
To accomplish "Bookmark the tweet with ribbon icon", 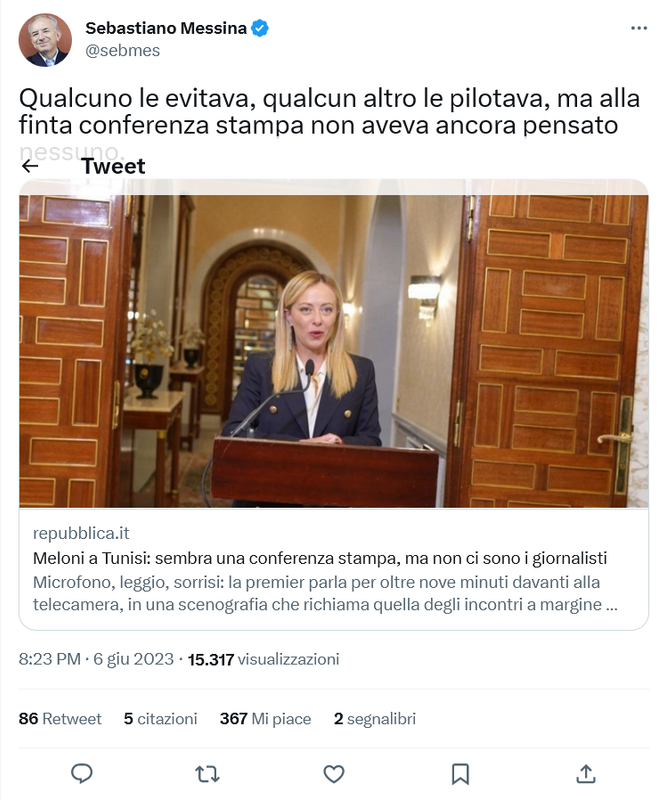I will point(460,774).
